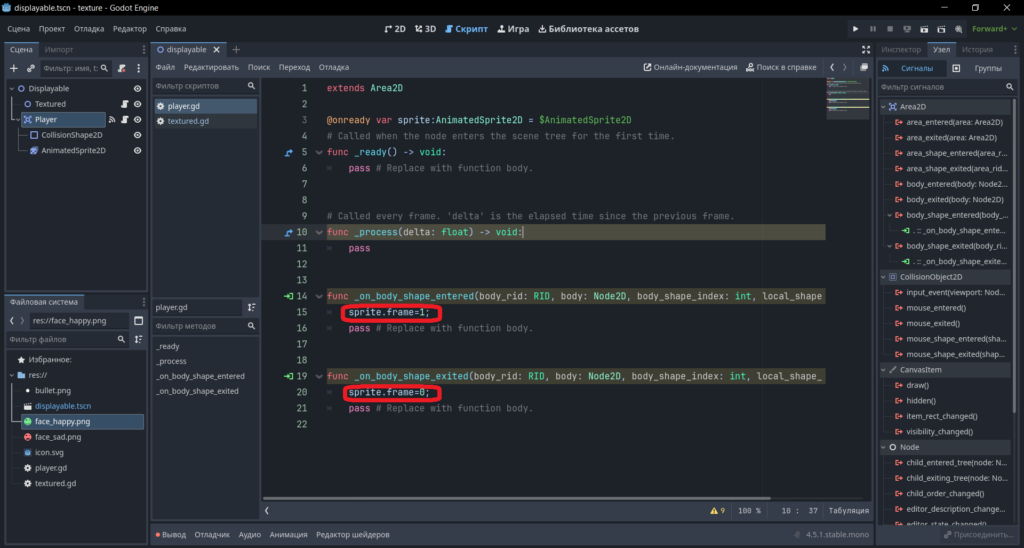Fold the _ready function at line 5
The width and height of the screenshot is (1024, 548).
point(319,152)
